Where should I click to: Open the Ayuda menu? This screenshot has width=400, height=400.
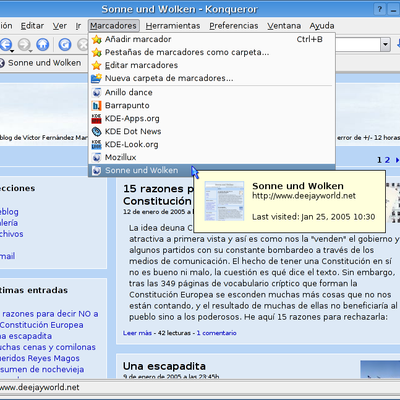click(322, 26)
